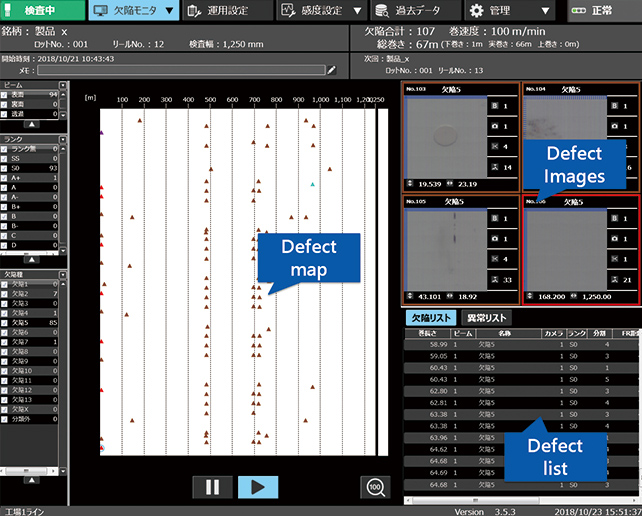Toggle the 欠陥X defect type checkbox

(x=4, y=410)
